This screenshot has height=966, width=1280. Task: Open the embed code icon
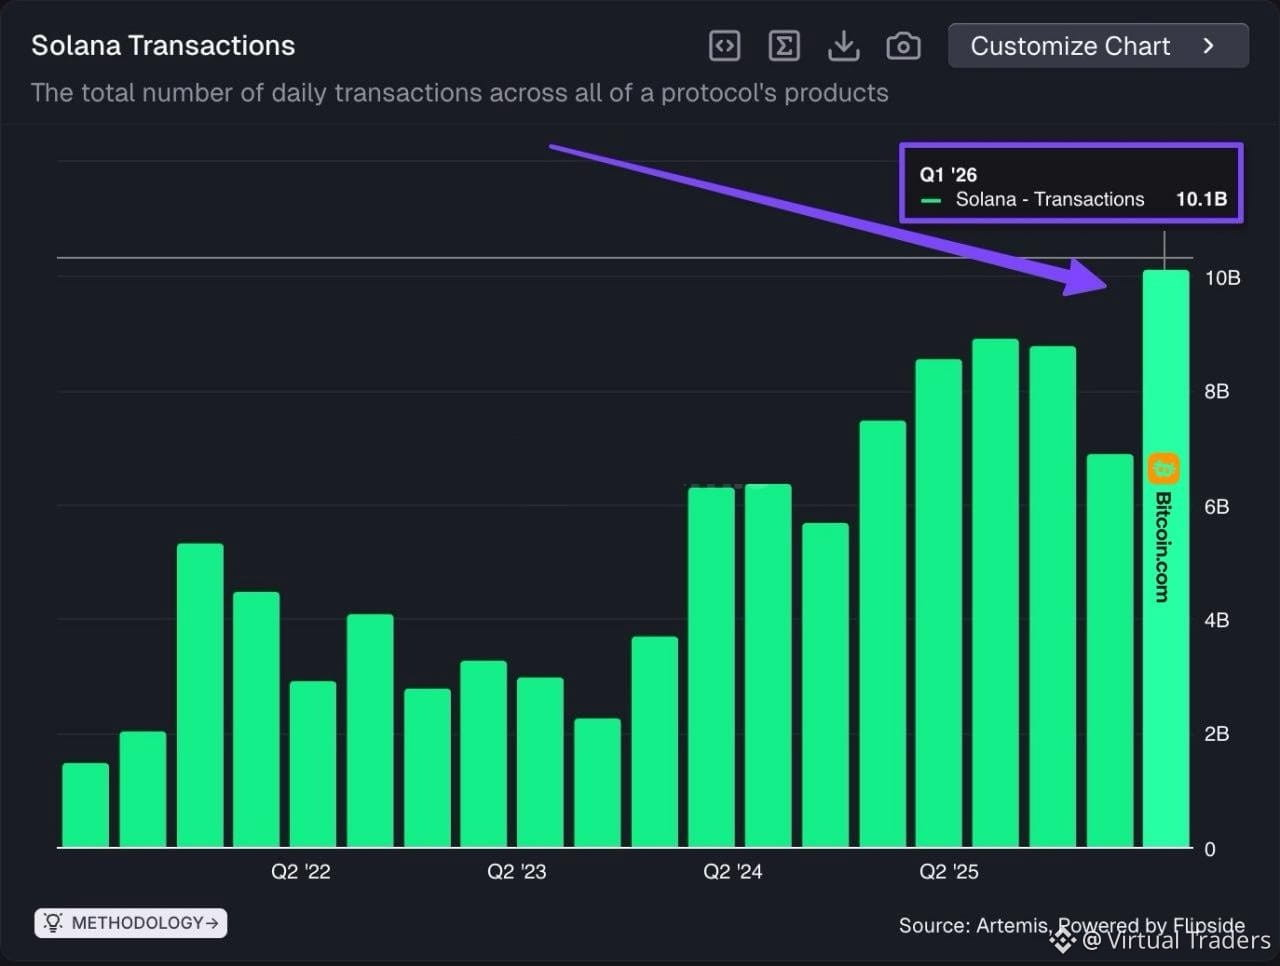(724, 46)
